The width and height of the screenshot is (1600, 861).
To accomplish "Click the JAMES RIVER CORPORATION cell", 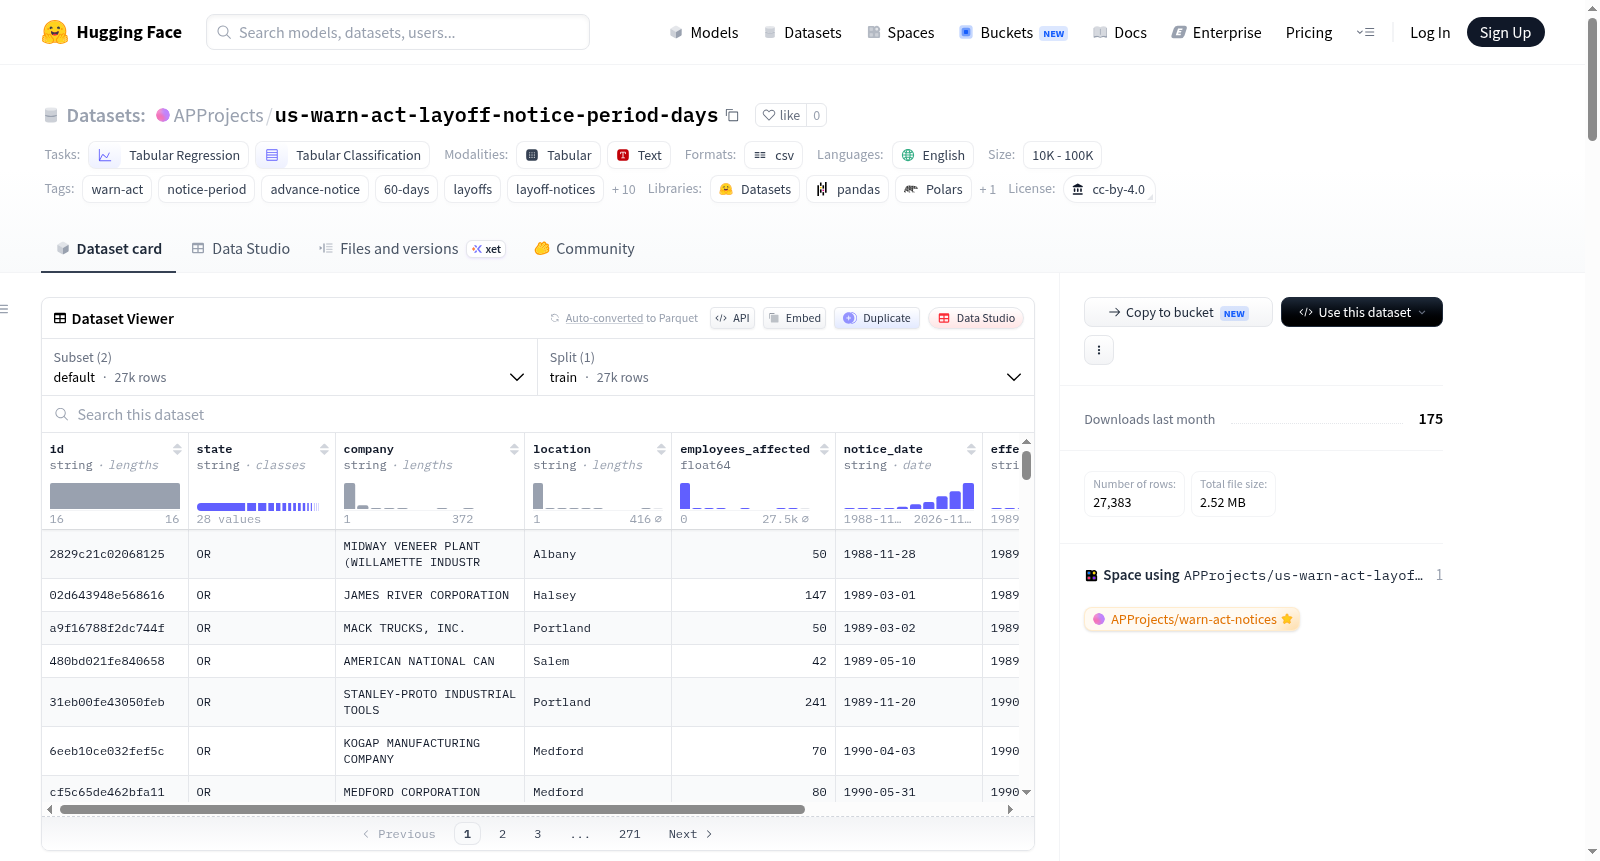I will pos(430,595).
